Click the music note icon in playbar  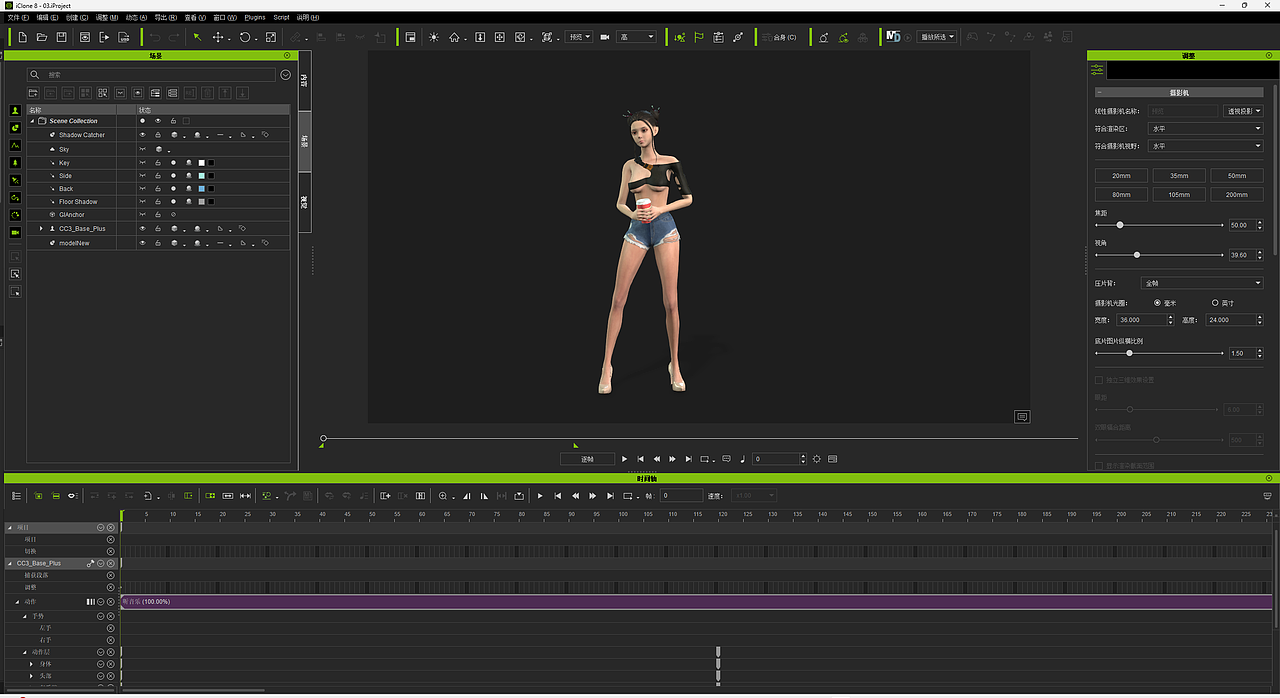(x=742, y=459)
